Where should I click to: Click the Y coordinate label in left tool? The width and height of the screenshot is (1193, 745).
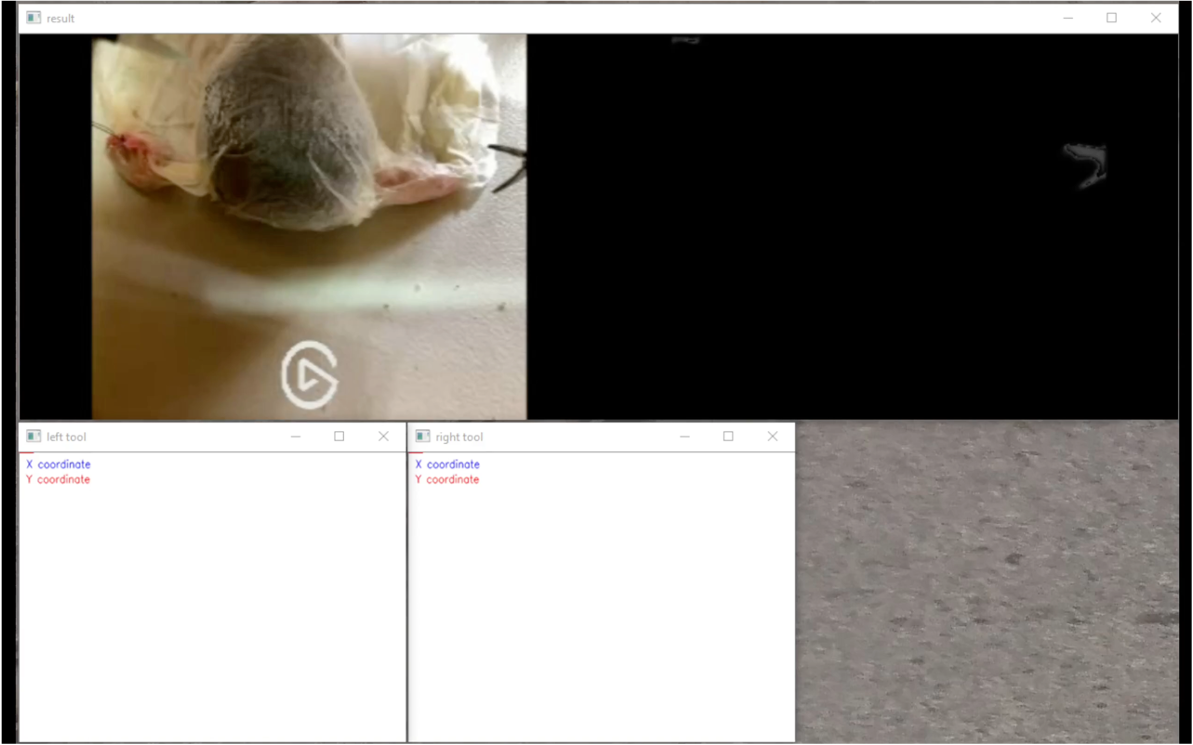click(58, 480)
